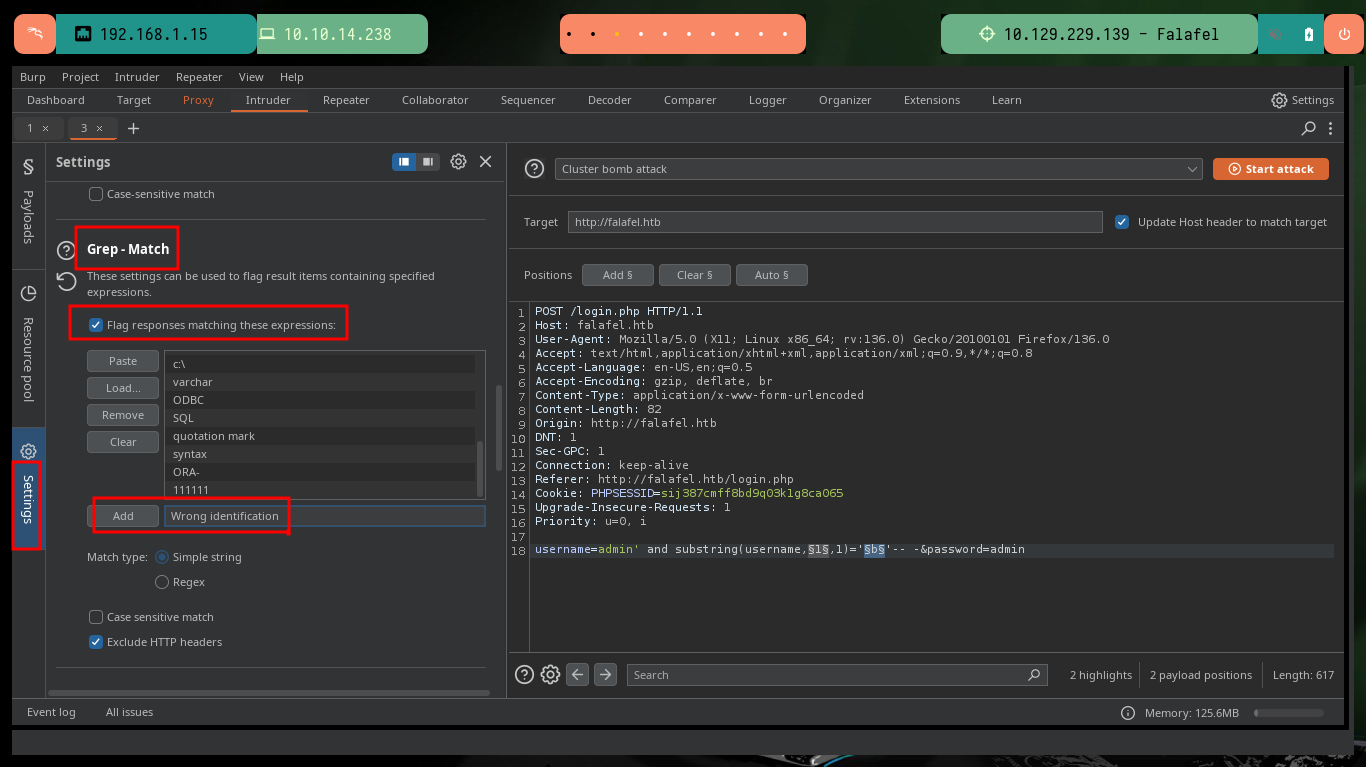Switch to the alternate panel layout icon
The image size is (1366, 767).
pyautogui.click(x=428, y=162)
